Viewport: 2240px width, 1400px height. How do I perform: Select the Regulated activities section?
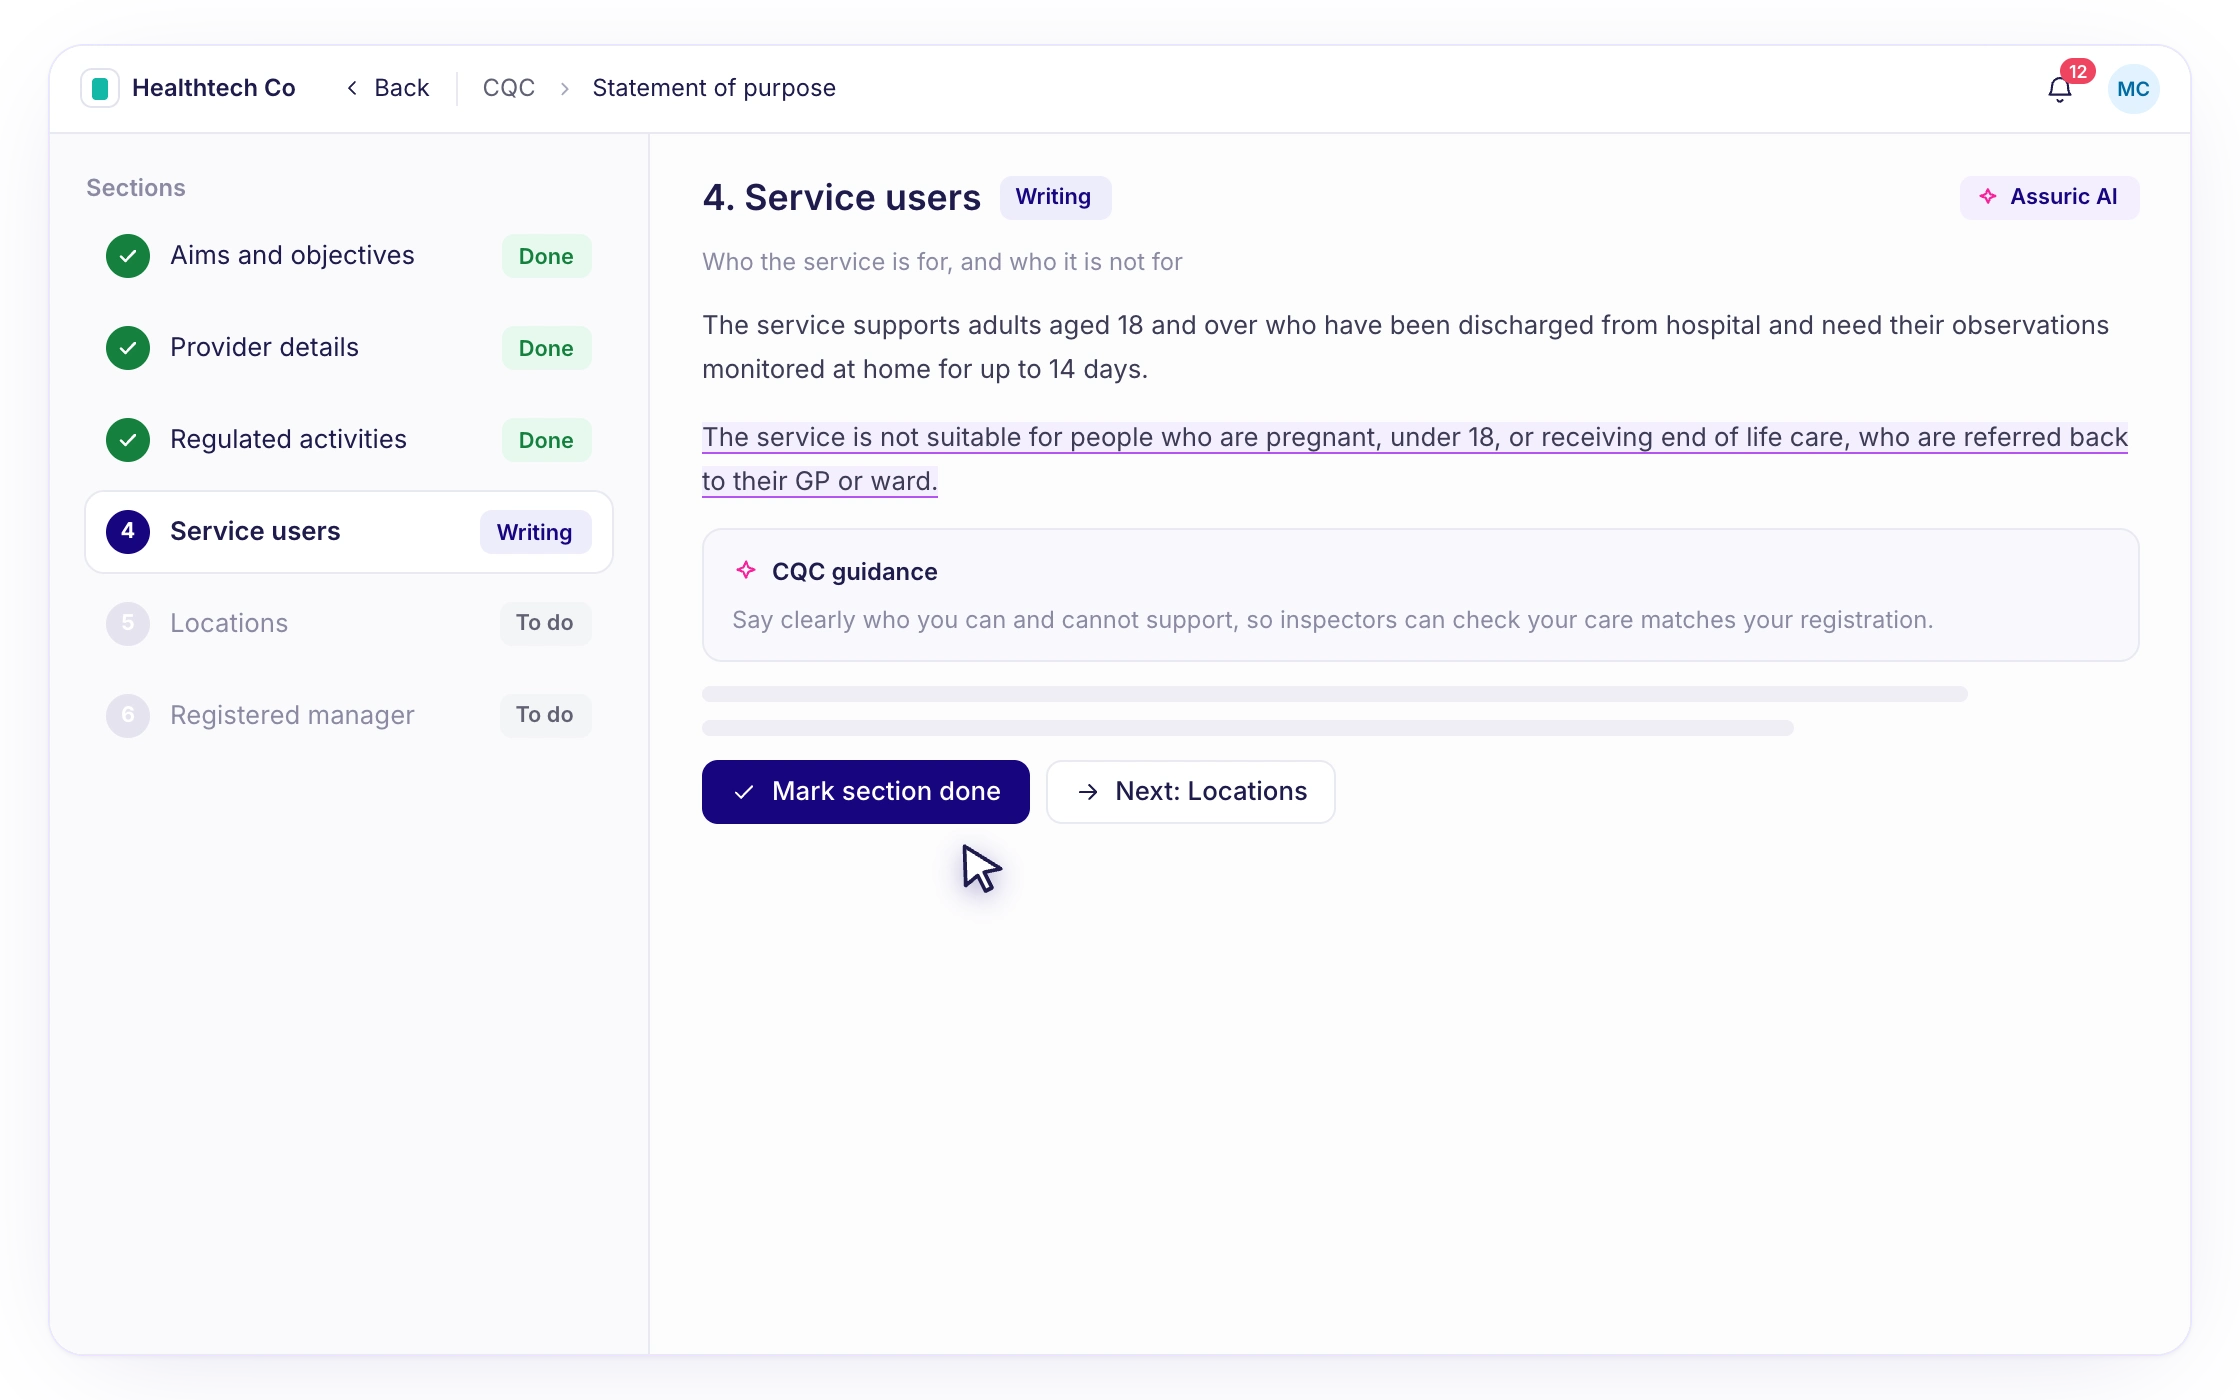[x=348, y=440]
